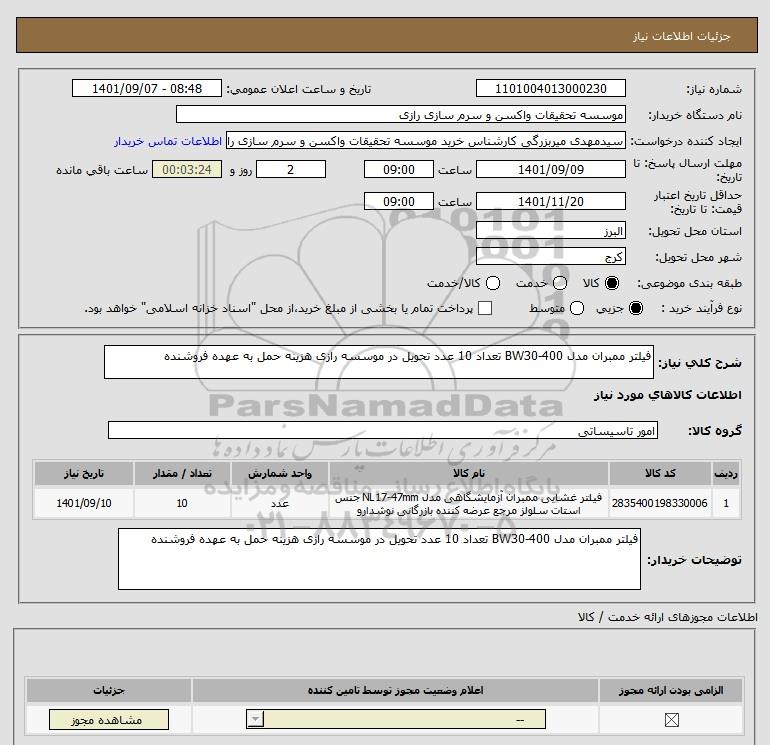The image size is (770, 745).
Task: Click the ردیف column header
Action: [726, 473]
